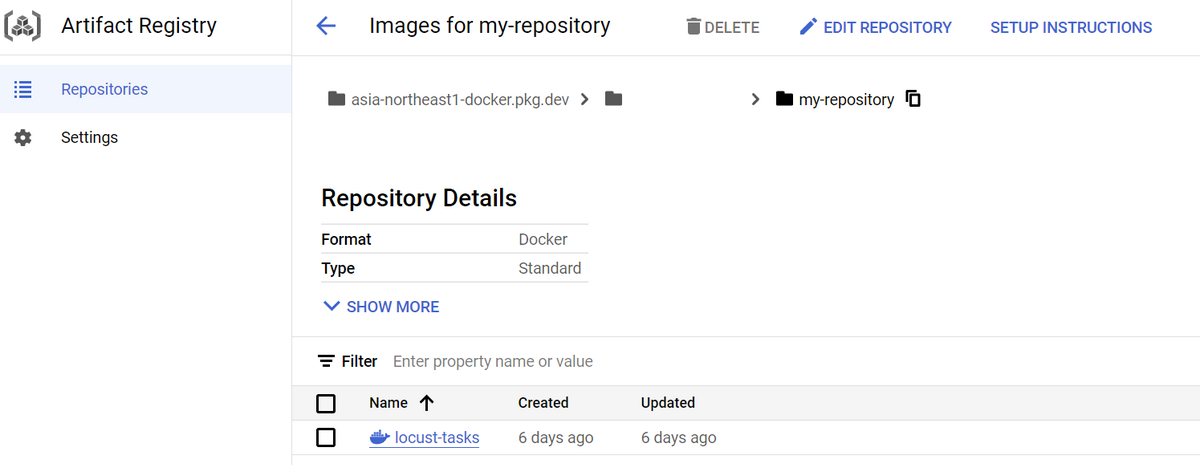Click the Type 'Standard' value
The image size is (1200, 465).
point(550,268)
